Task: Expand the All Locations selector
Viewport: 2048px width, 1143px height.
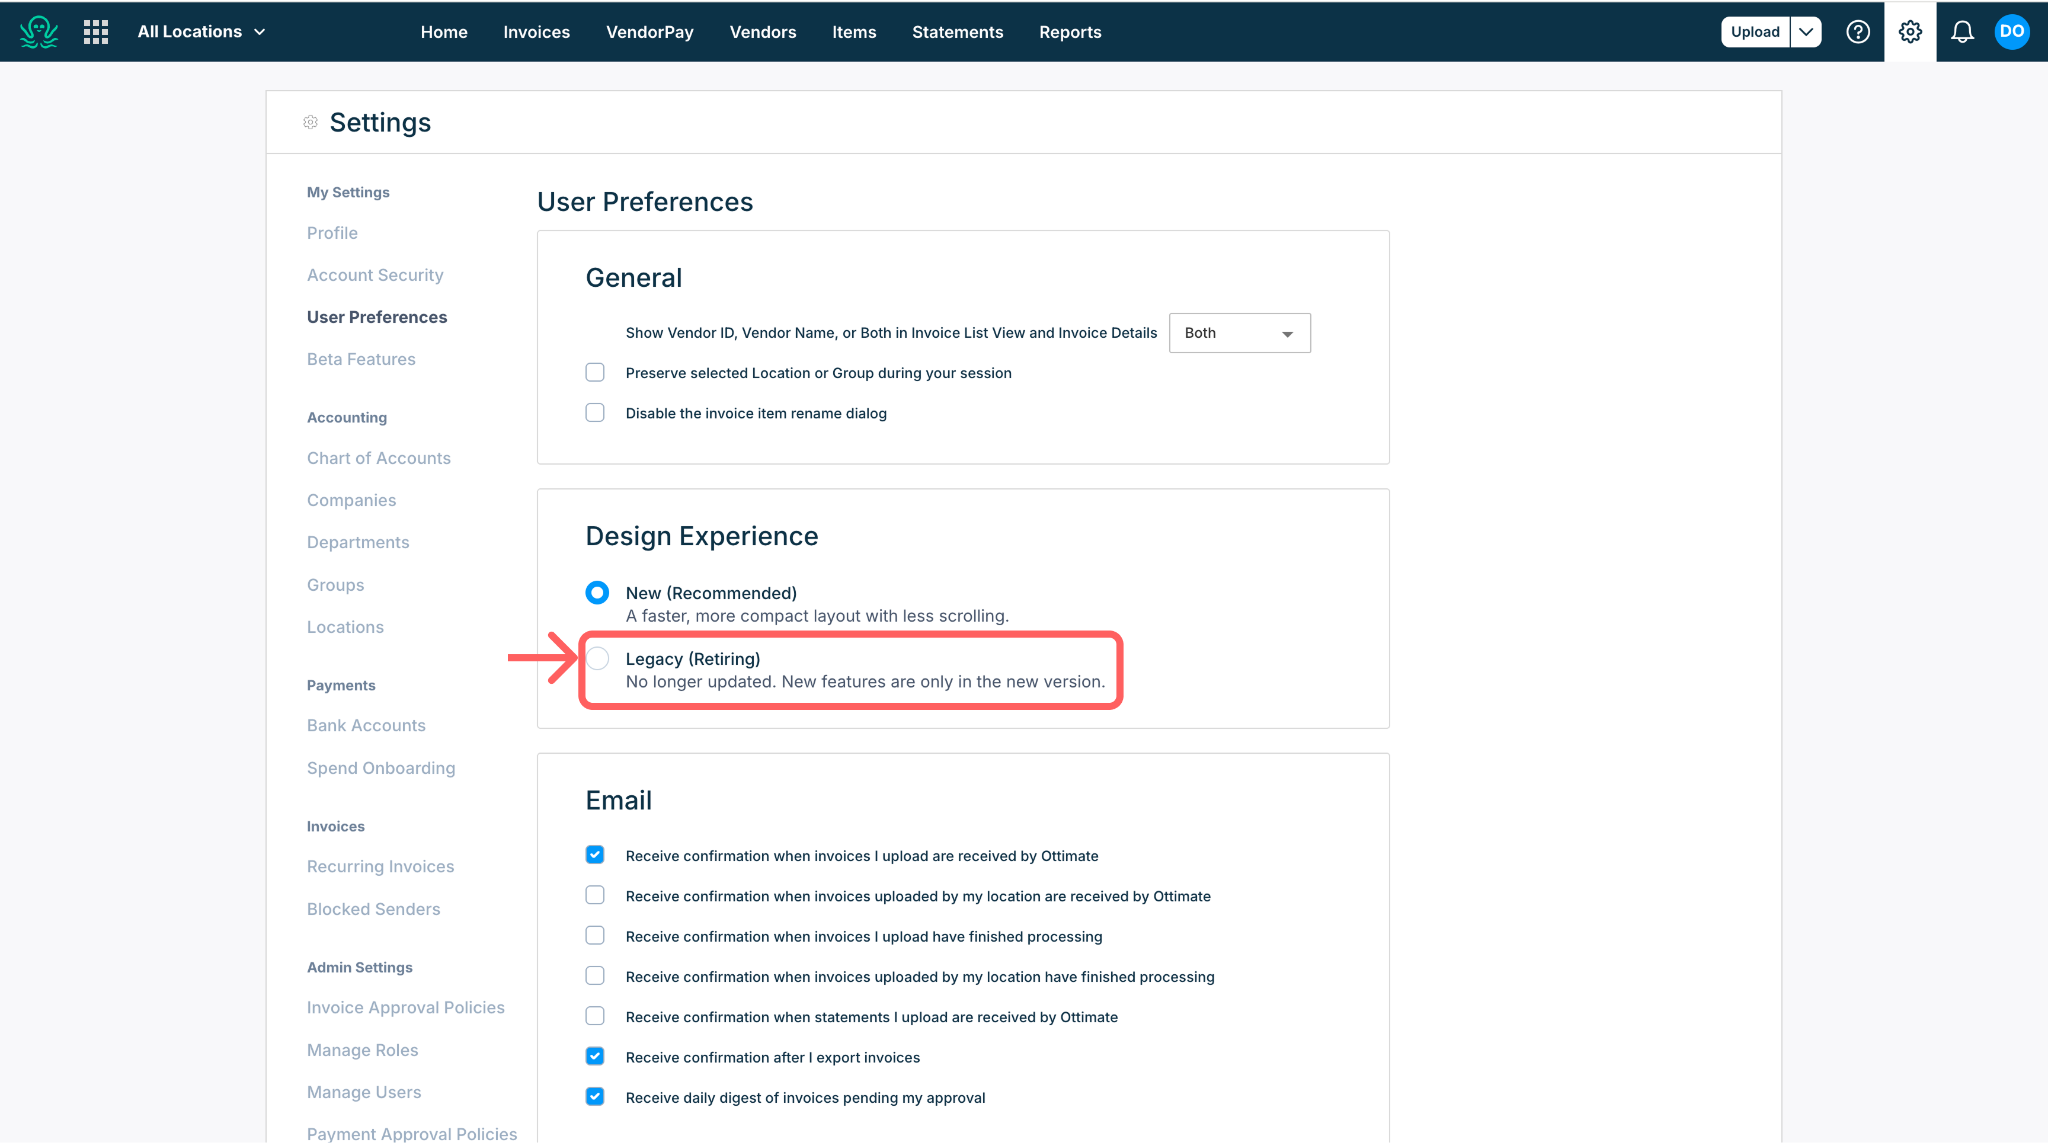Action: tap(201, 32)
